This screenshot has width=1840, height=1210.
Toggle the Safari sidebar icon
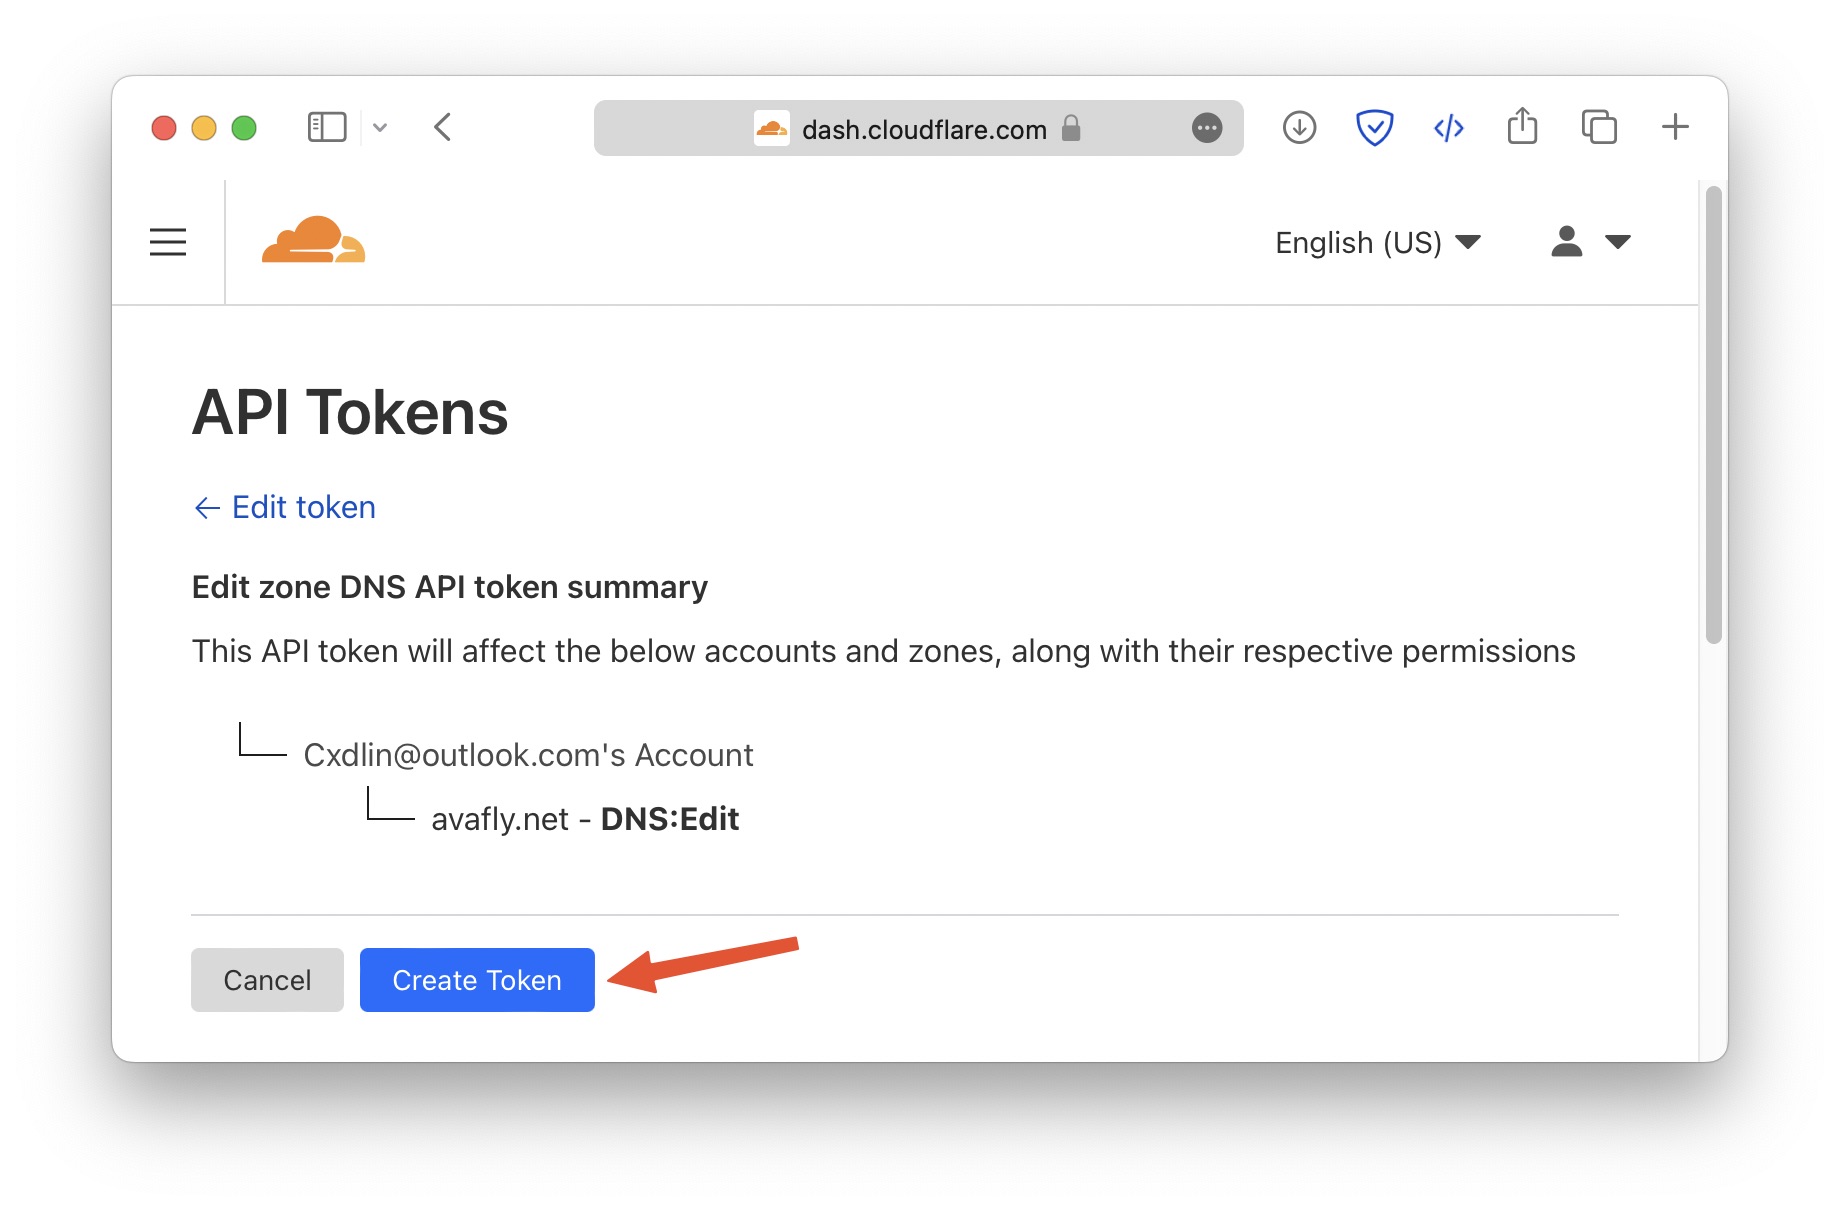click(327, 128)
